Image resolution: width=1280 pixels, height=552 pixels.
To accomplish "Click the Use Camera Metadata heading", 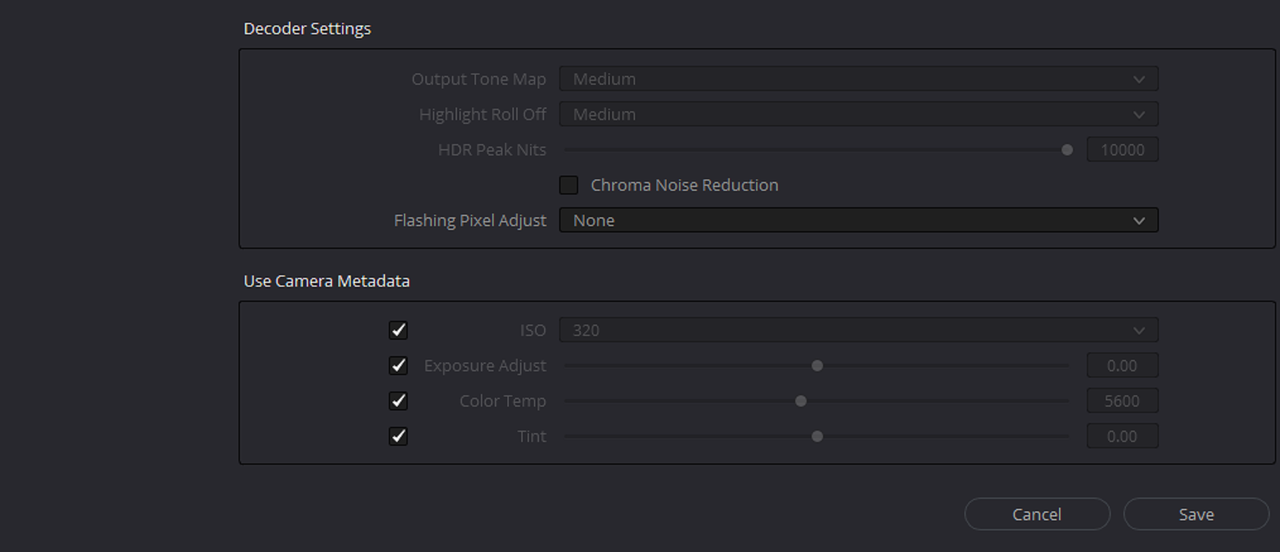I will 327,281.
